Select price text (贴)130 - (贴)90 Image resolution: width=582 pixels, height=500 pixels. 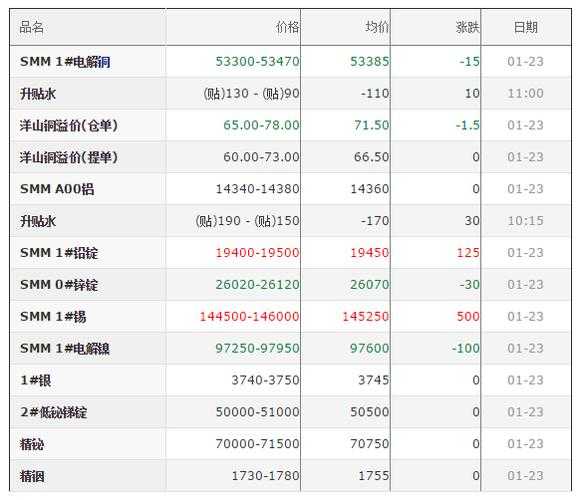[251, 93]
